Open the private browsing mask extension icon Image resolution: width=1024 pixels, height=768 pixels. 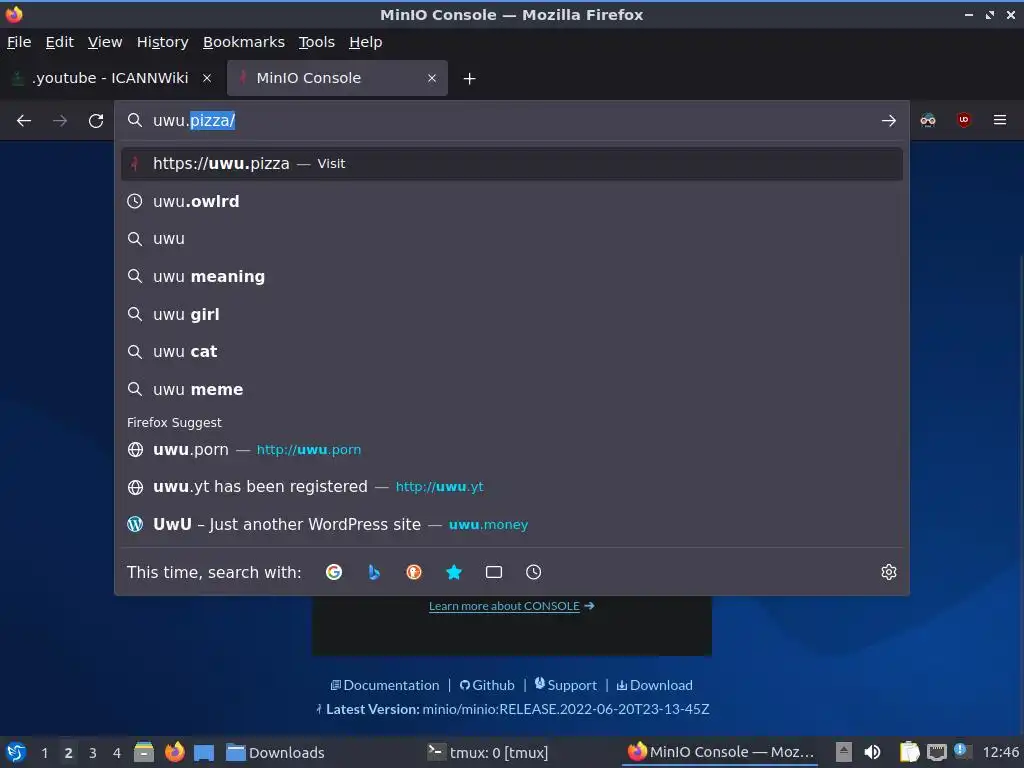tap(928, 120)
